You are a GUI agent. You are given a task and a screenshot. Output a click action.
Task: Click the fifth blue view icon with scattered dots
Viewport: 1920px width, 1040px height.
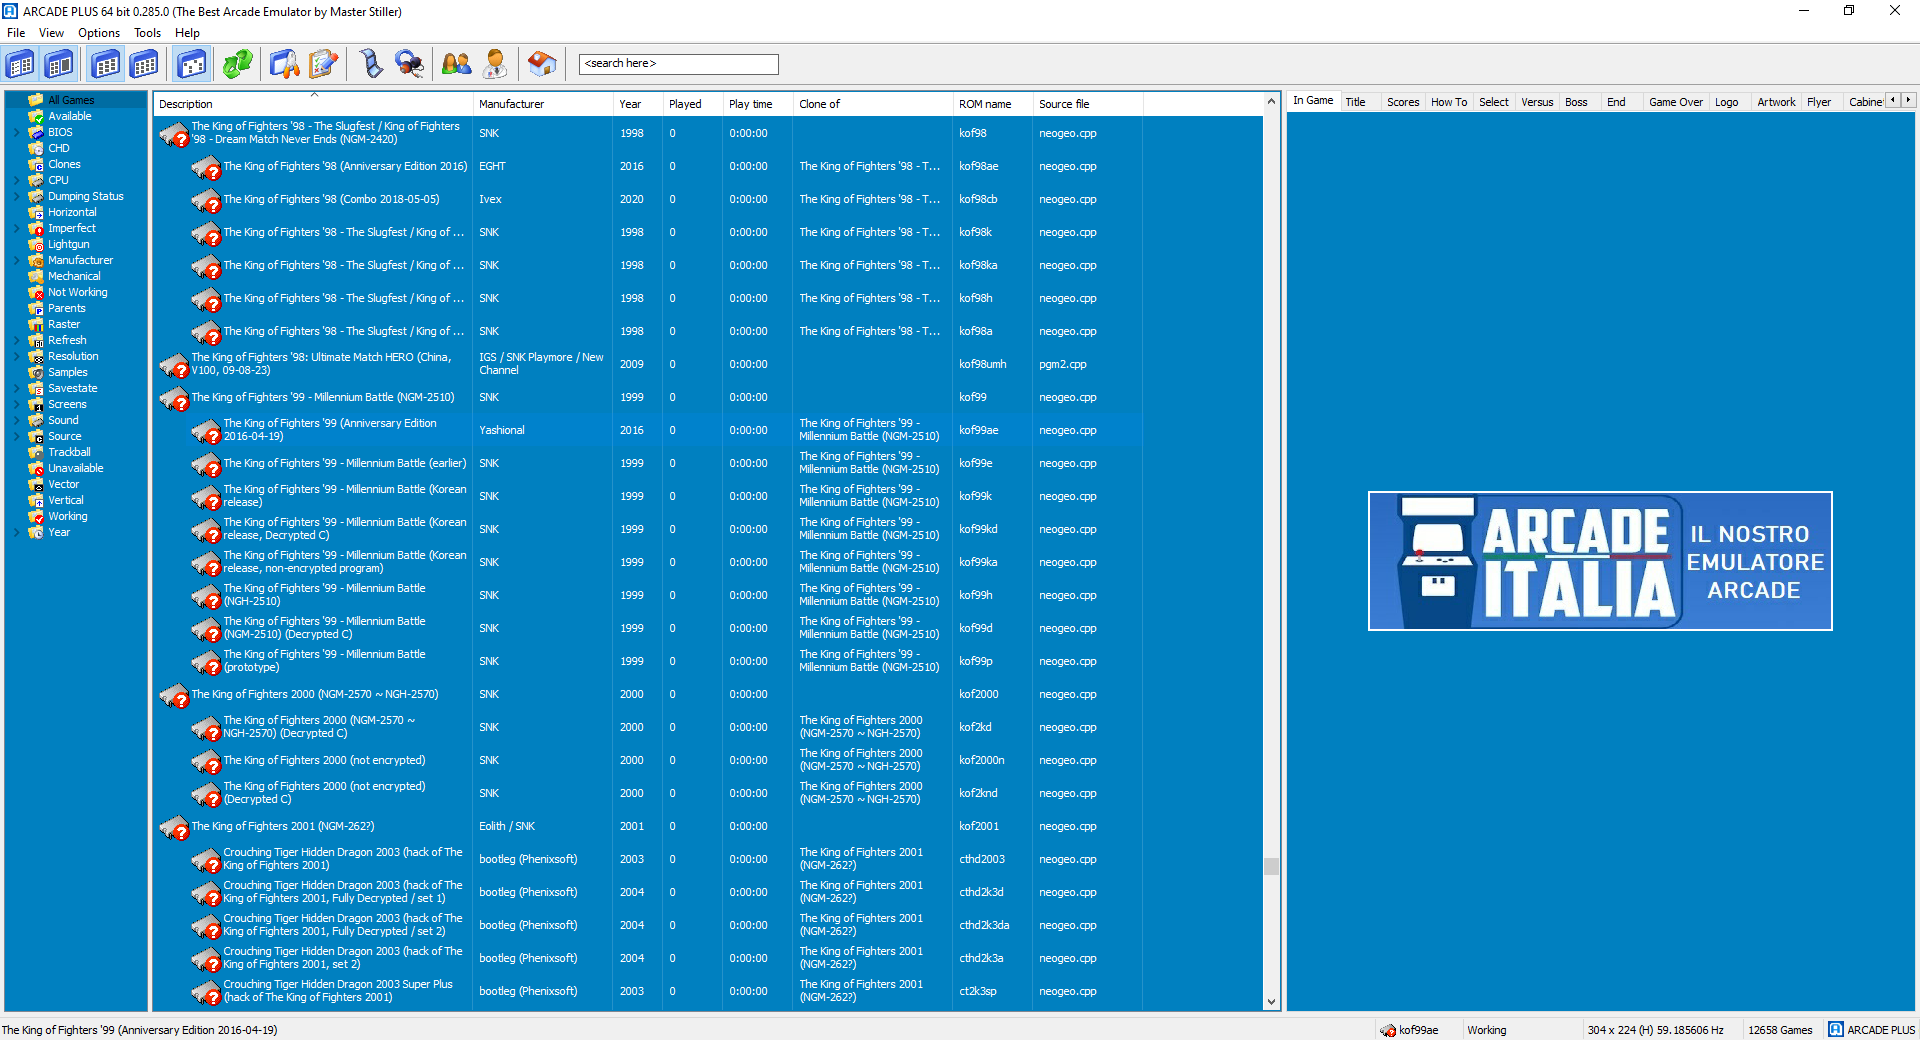192,64
